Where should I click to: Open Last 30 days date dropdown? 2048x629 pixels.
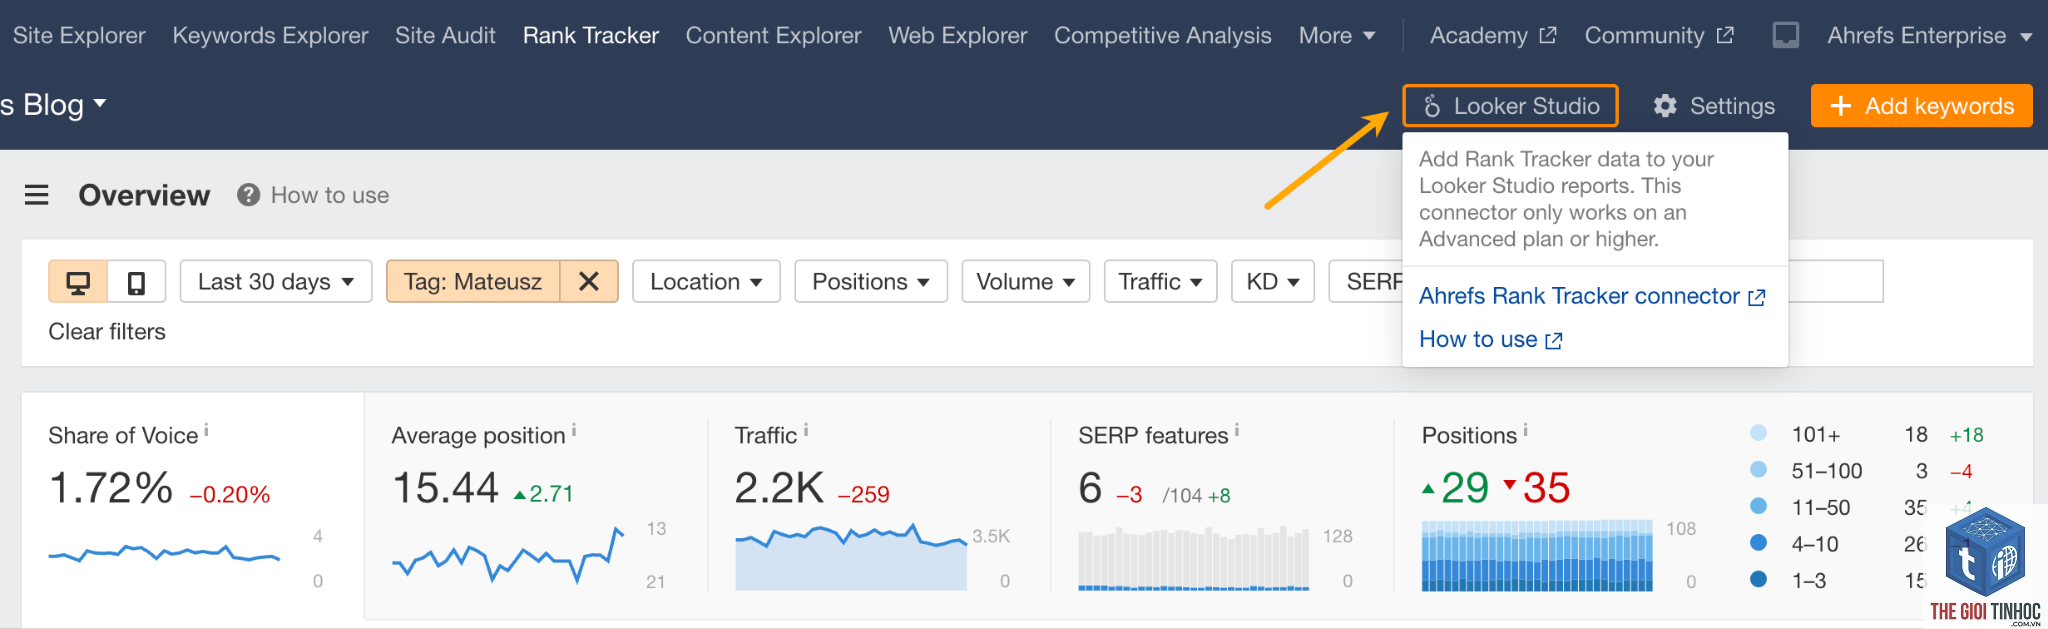276,282
